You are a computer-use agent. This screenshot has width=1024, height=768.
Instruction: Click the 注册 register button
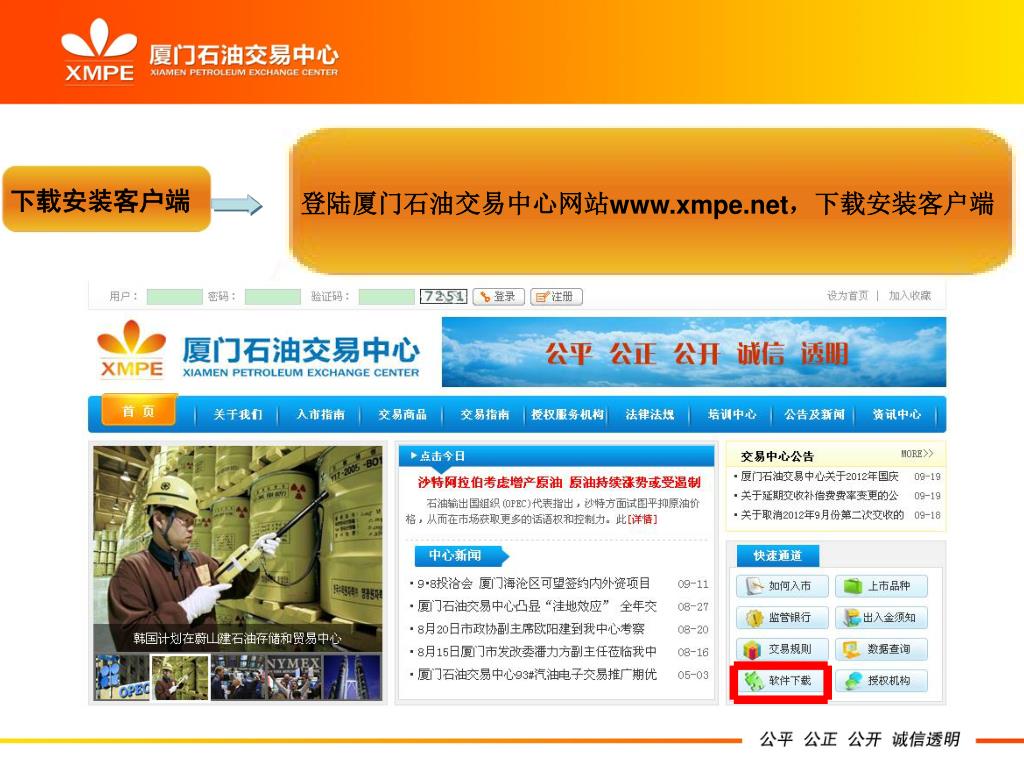pyautogui.click(x=556, y=296)
